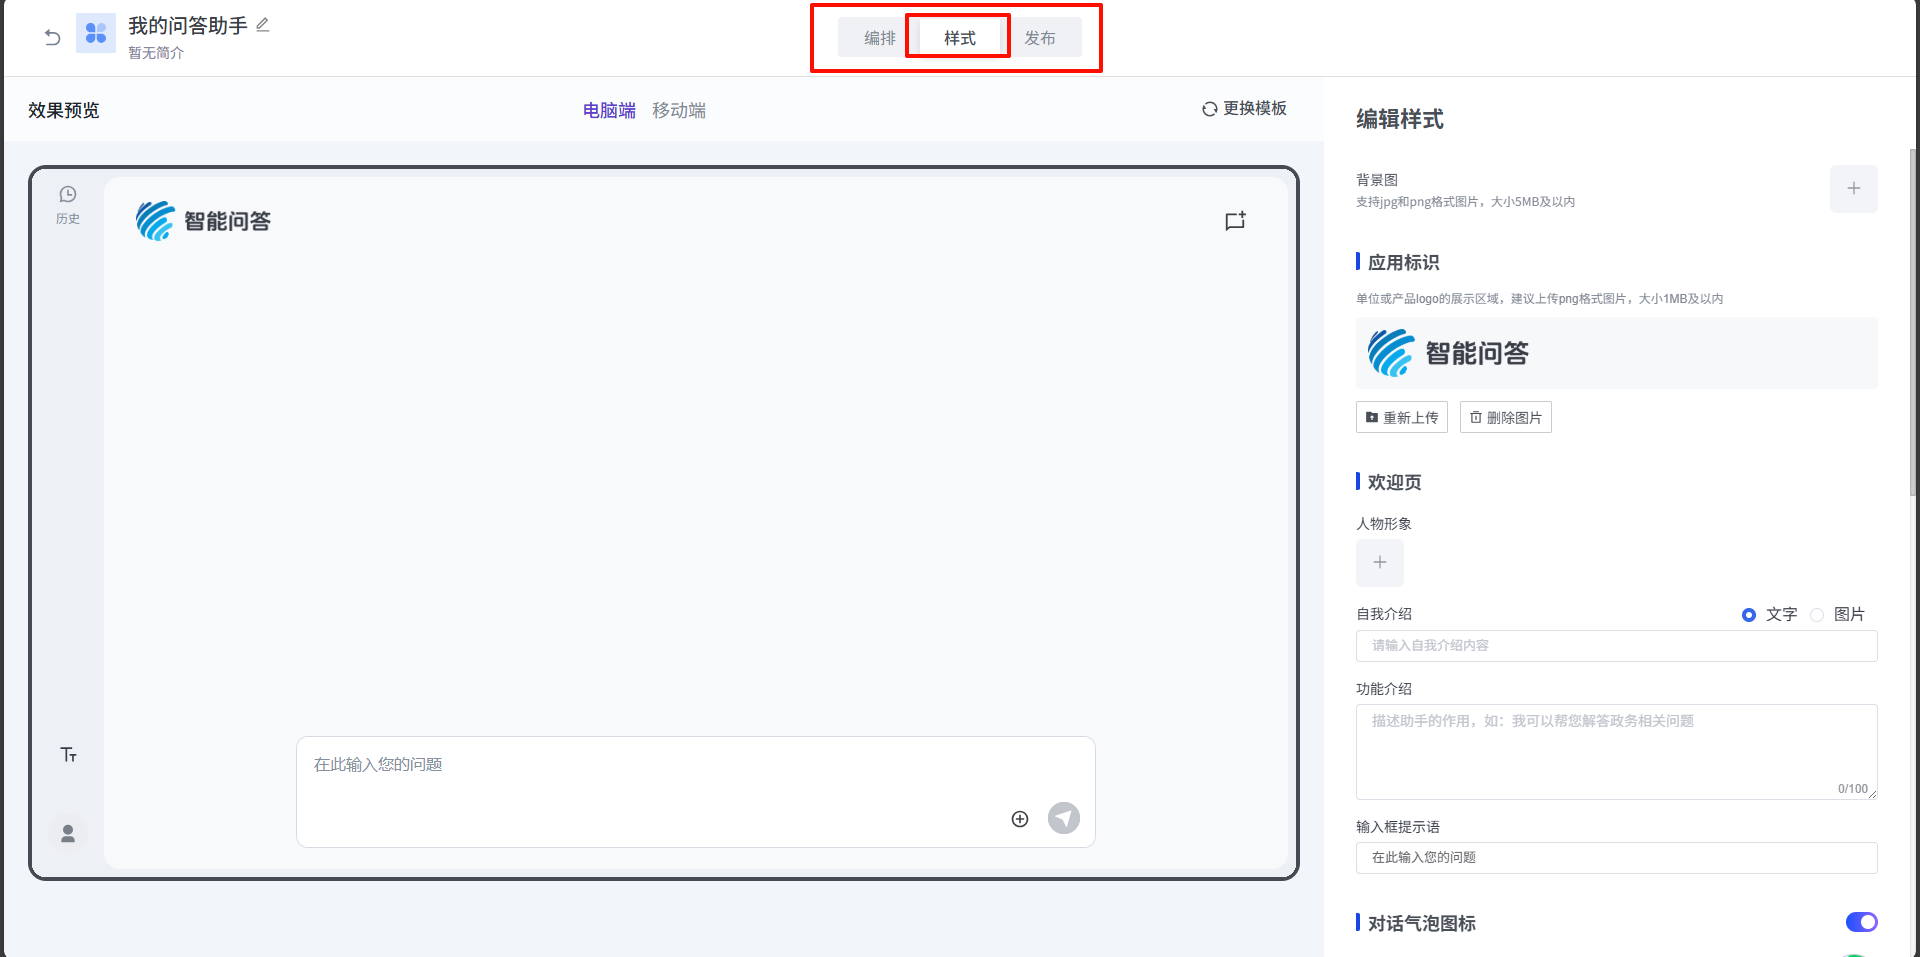
Task: Toggle the 对话气泡图标 switch off
Action: (x=1861, y=922)
